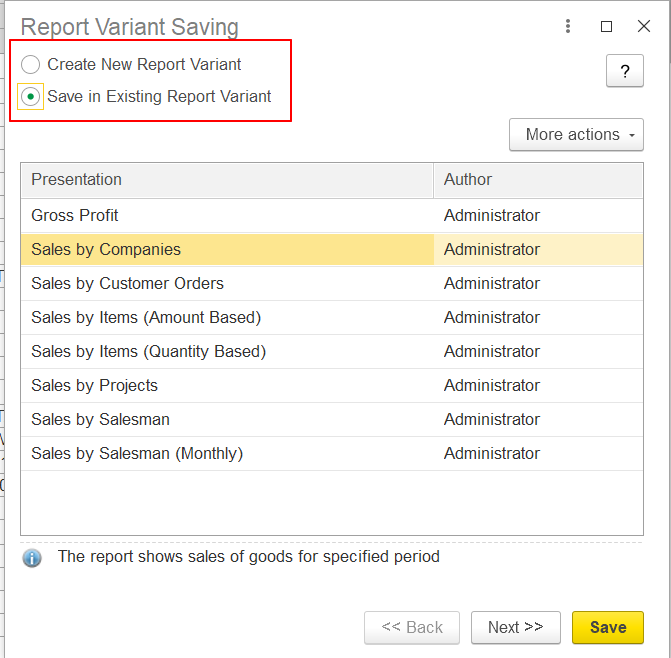Expand the More actions dropdown

575,135
